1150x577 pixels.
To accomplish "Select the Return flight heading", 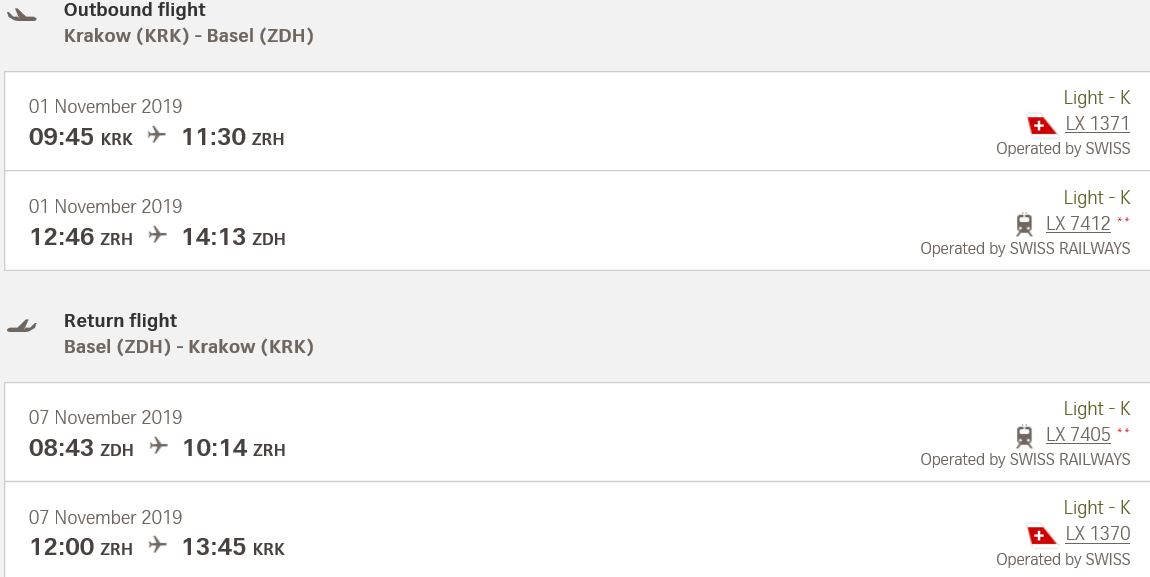I will coord(121,321).
